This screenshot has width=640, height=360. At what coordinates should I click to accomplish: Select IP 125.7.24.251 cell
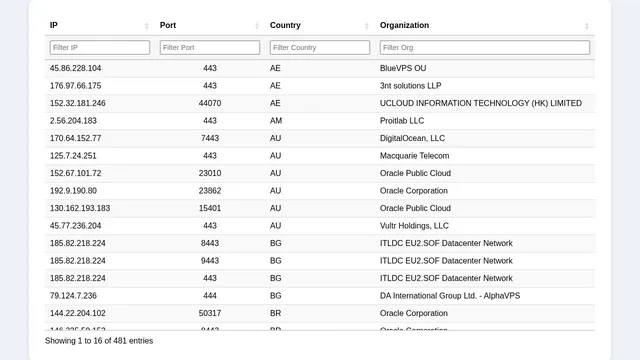coord(73,156)
